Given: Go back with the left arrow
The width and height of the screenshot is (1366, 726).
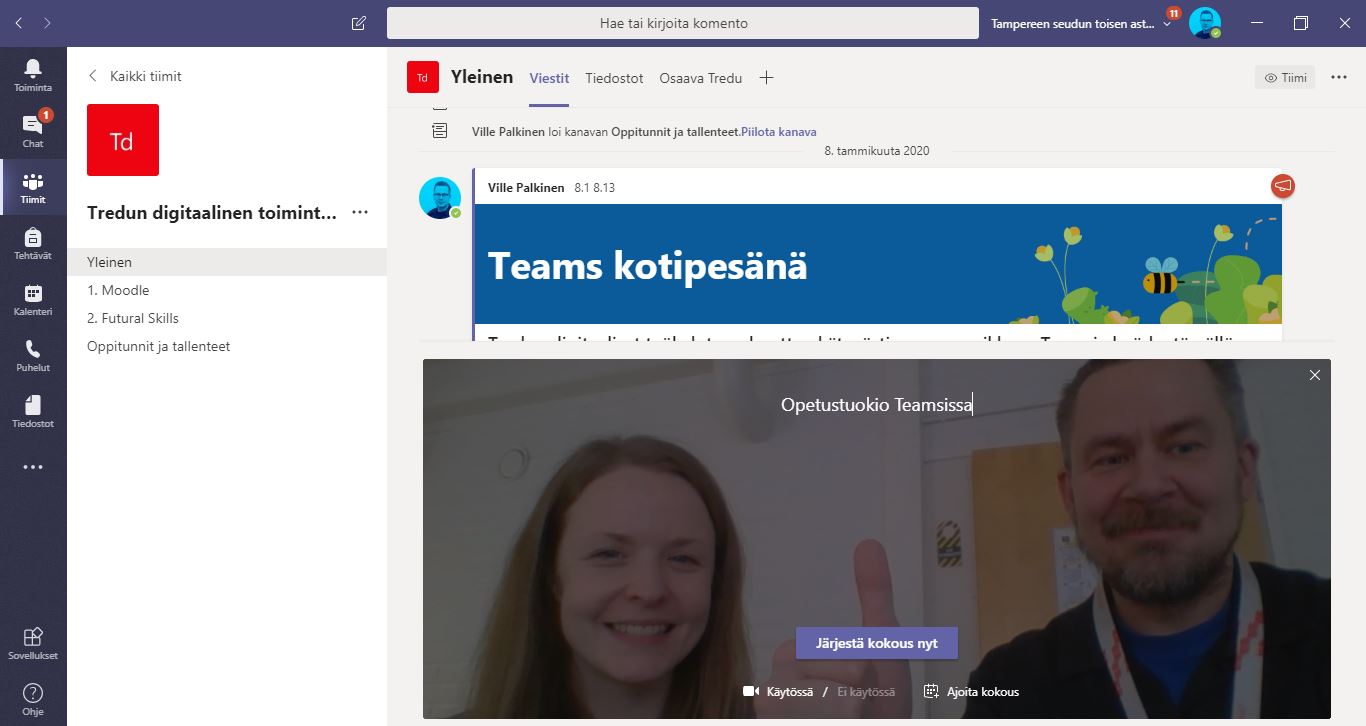Looking at the screenshot, I should point(19,22).
